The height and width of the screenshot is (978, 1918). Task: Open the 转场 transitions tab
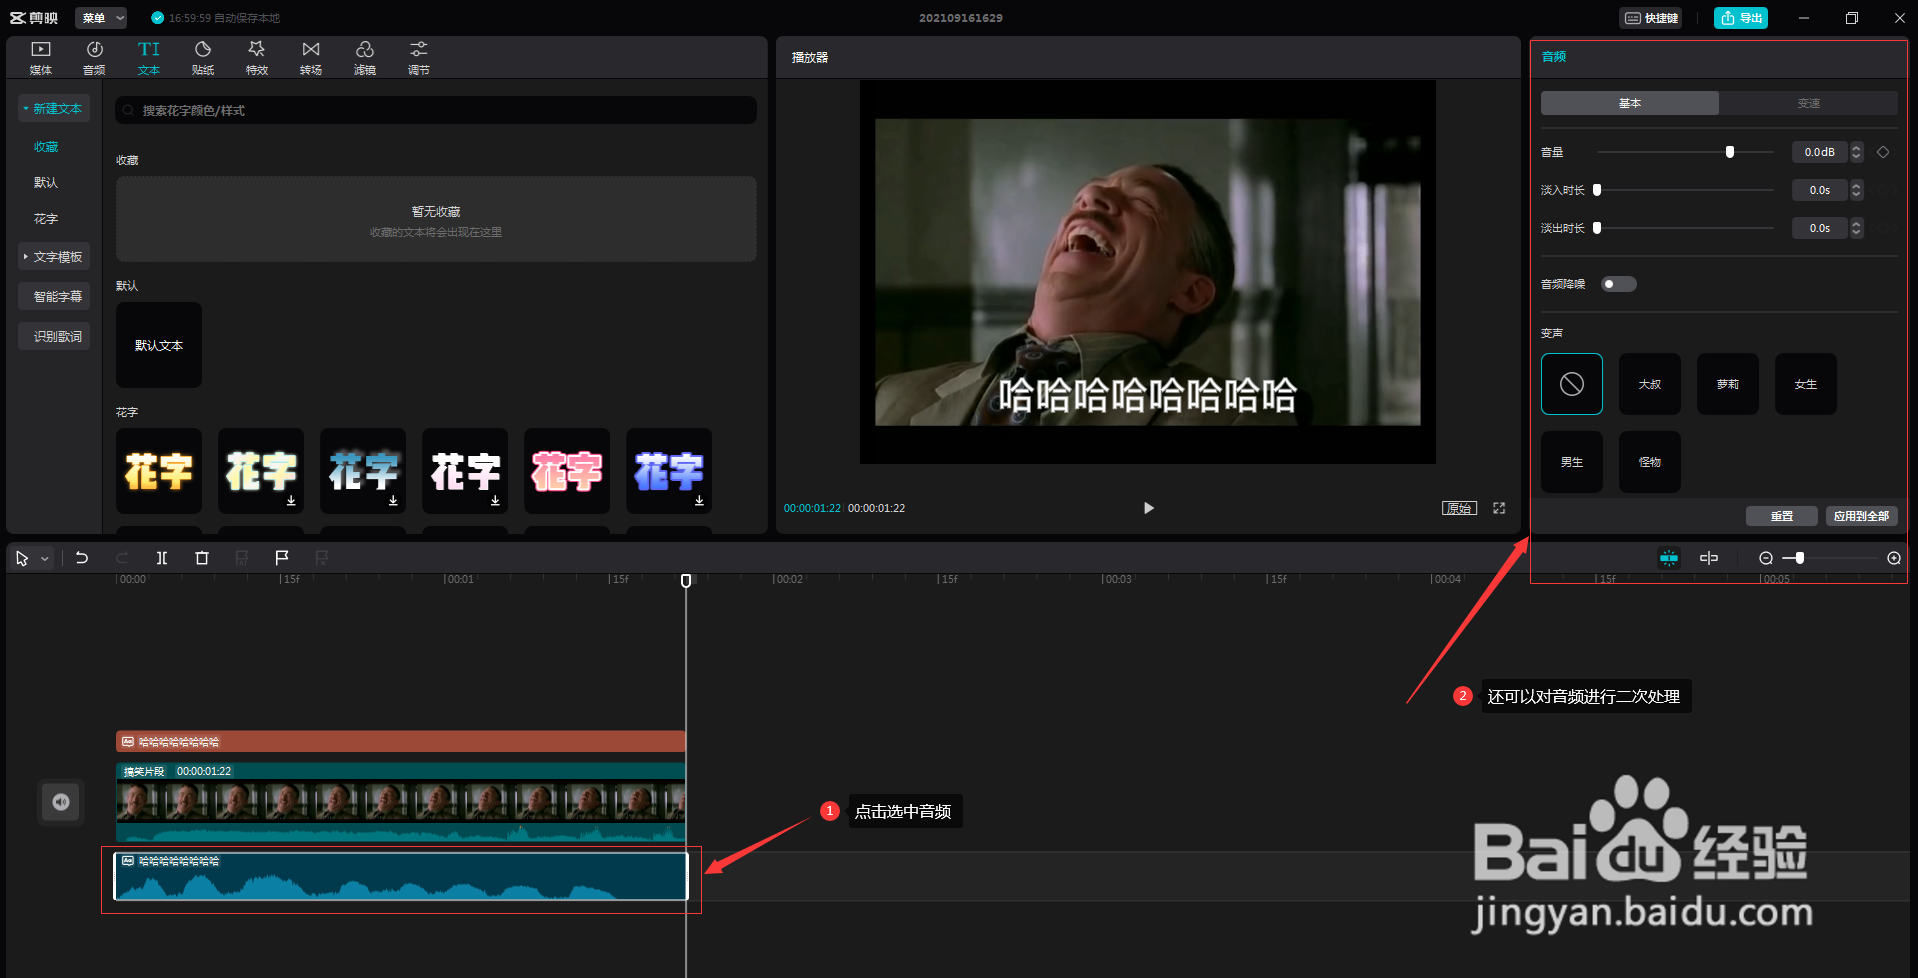pos(311,58)
